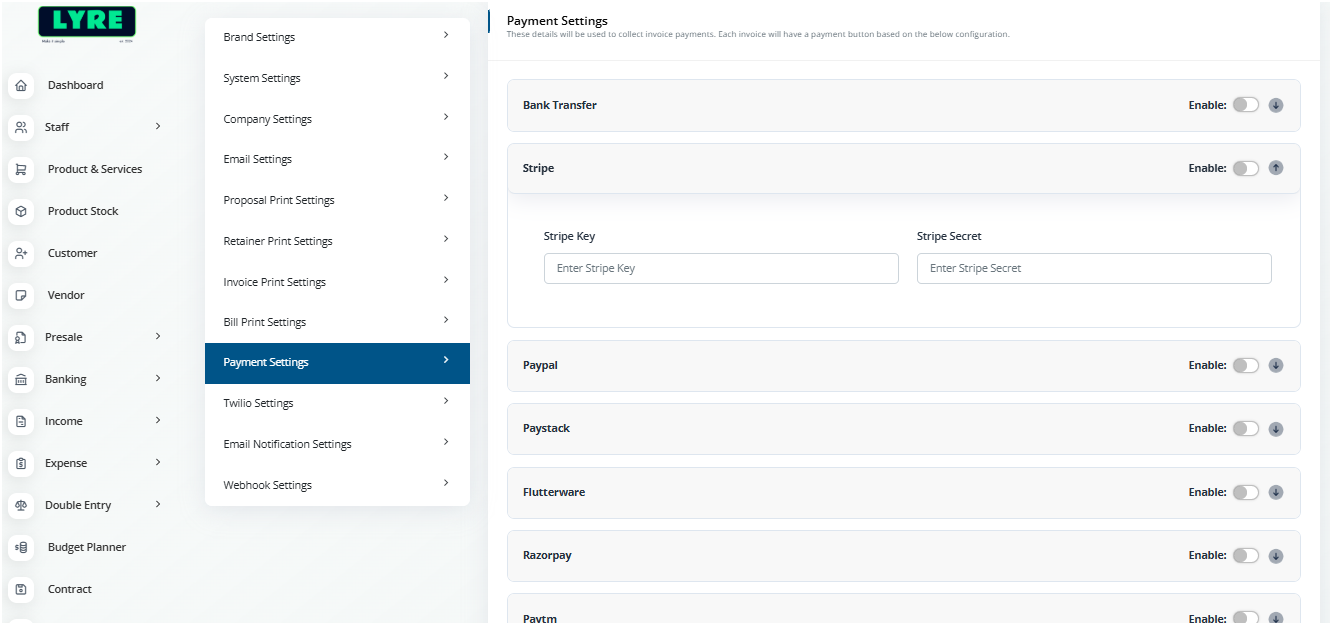
Task: Focus the Stripe Secret input field
Action: (x=1094, y=268)
